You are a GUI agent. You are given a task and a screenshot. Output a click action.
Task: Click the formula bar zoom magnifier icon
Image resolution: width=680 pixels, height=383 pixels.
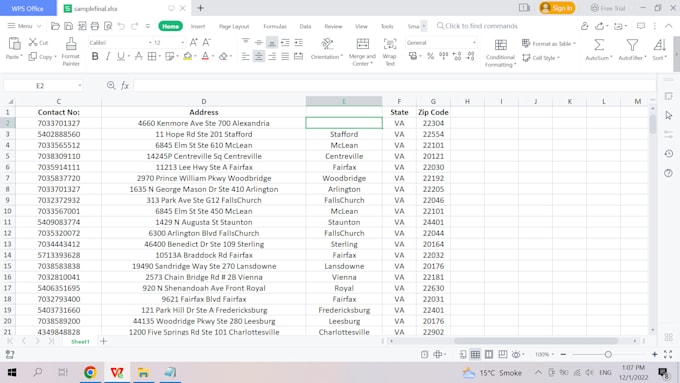[x=111, y=85]
